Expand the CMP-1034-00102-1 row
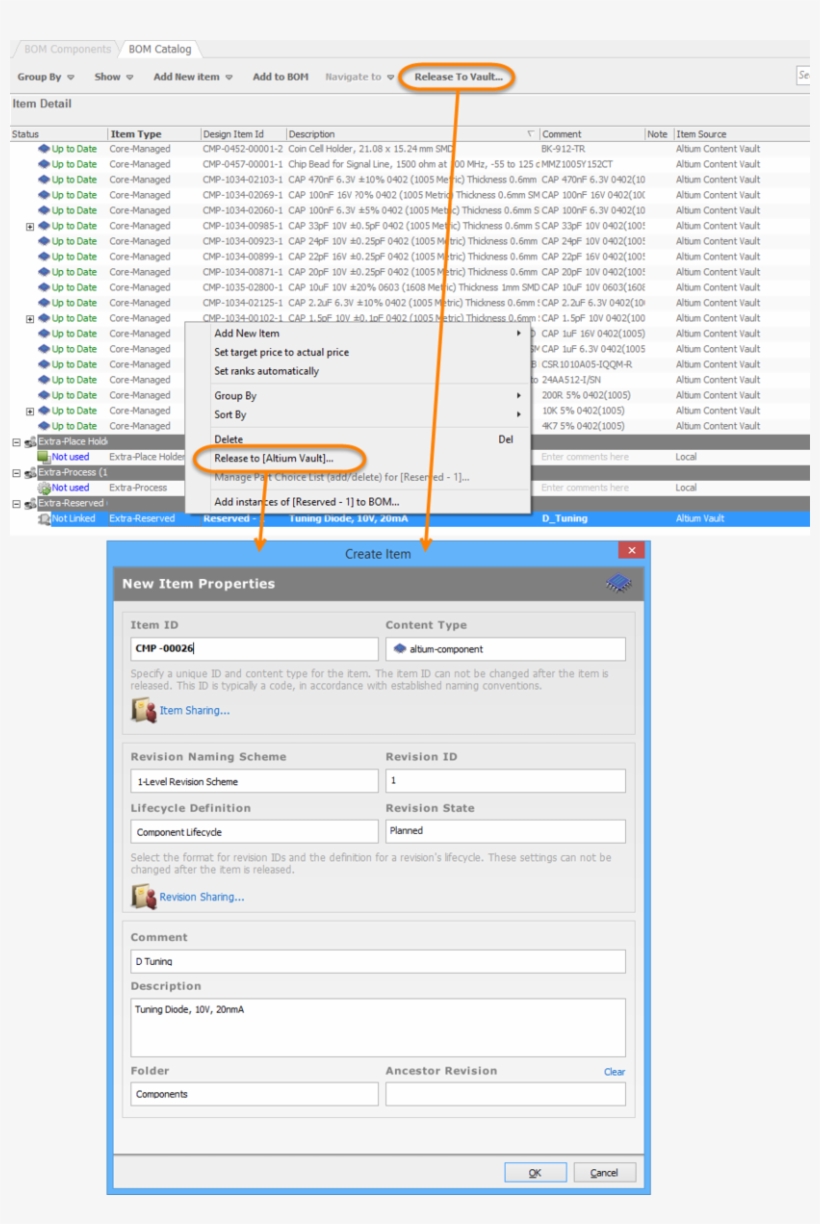The height and width of the screenshot is (1224, 820). tap(30, 319)
